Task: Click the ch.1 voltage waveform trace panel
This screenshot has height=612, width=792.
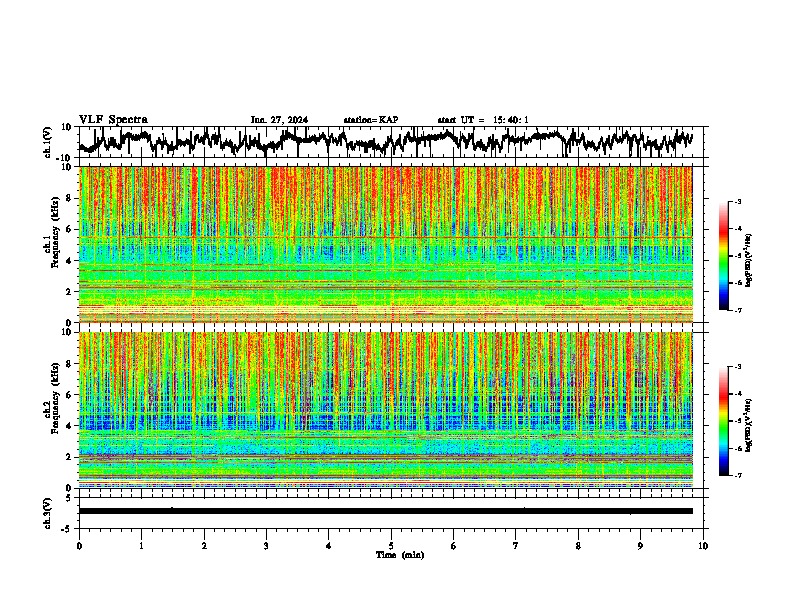Action: pos(391,142)
